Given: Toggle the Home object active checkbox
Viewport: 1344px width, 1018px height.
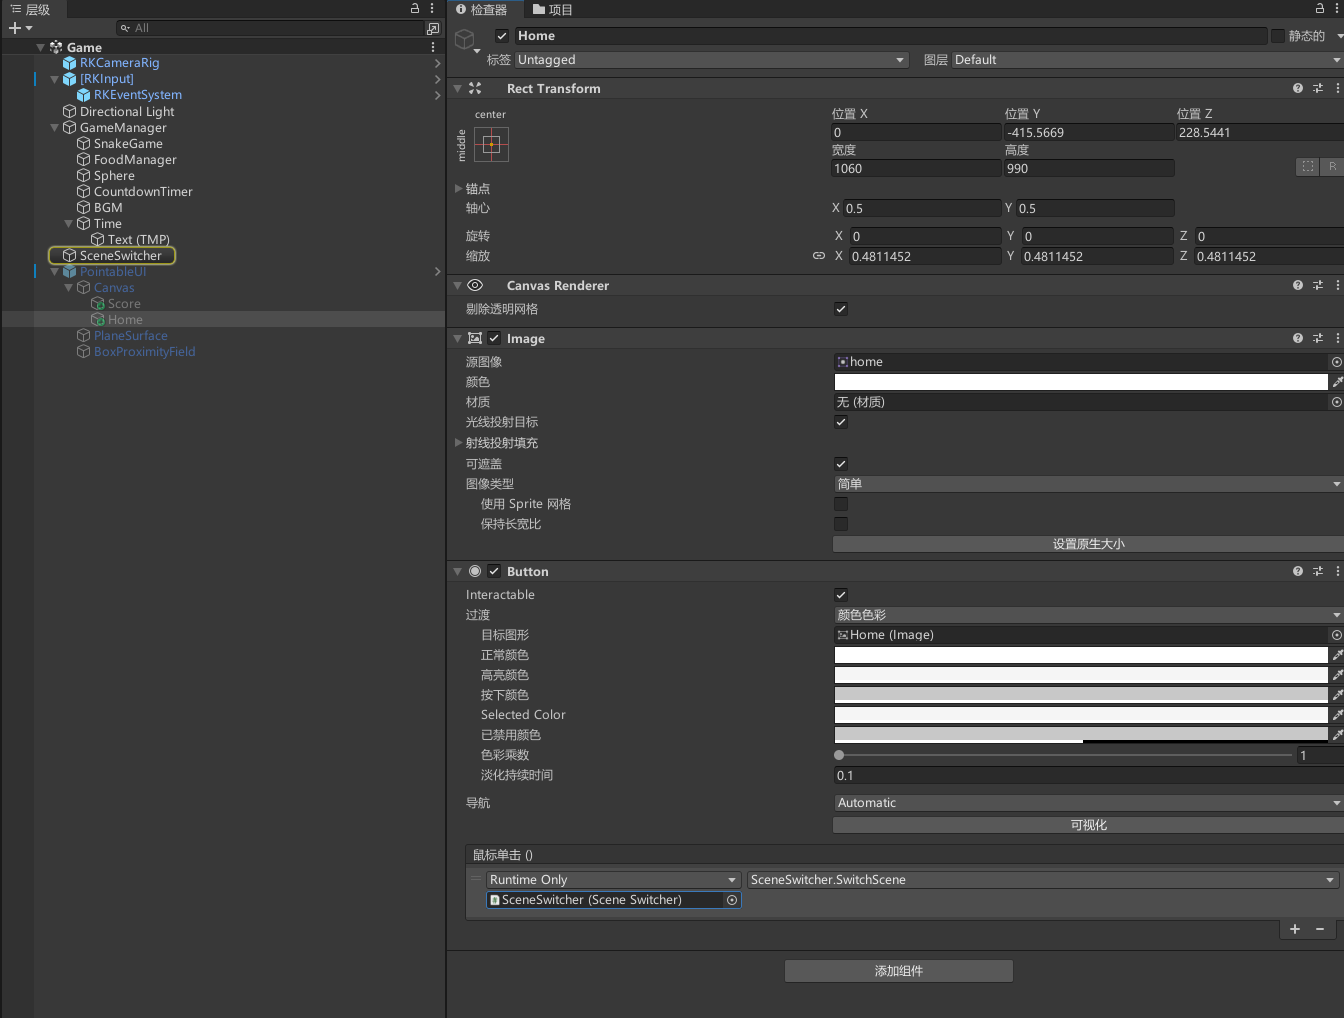Looking at the screenshot, I should click(x=502, y=36).
